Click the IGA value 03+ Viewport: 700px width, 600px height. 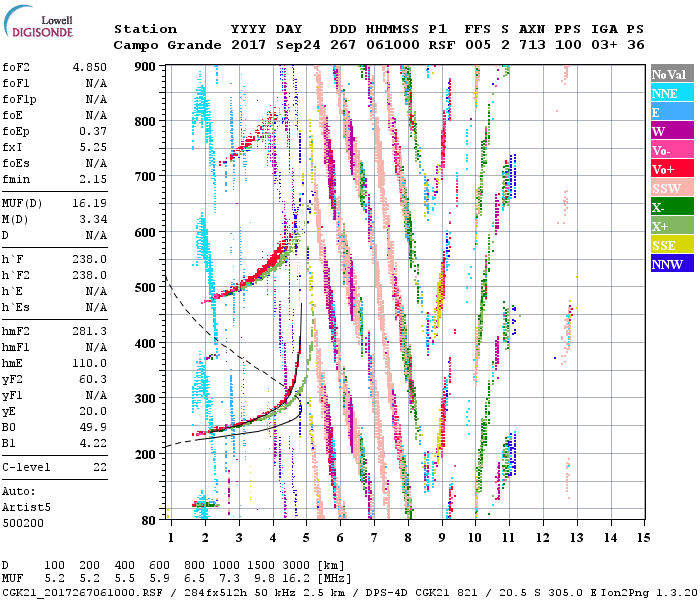tap(604, 45)
